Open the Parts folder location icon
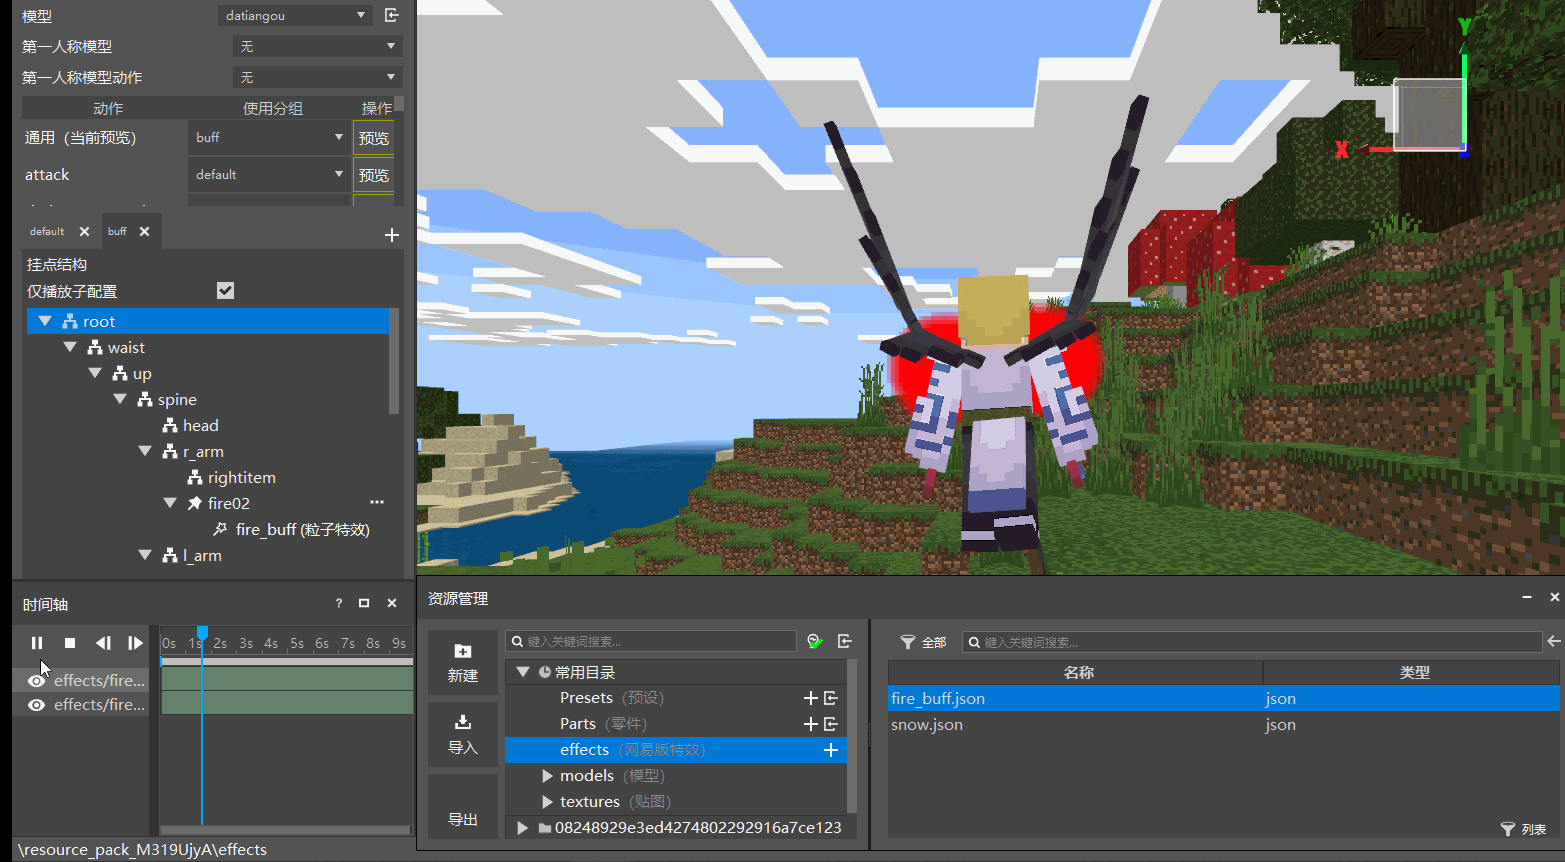1565x862 pixels. [x=830, y=724]
